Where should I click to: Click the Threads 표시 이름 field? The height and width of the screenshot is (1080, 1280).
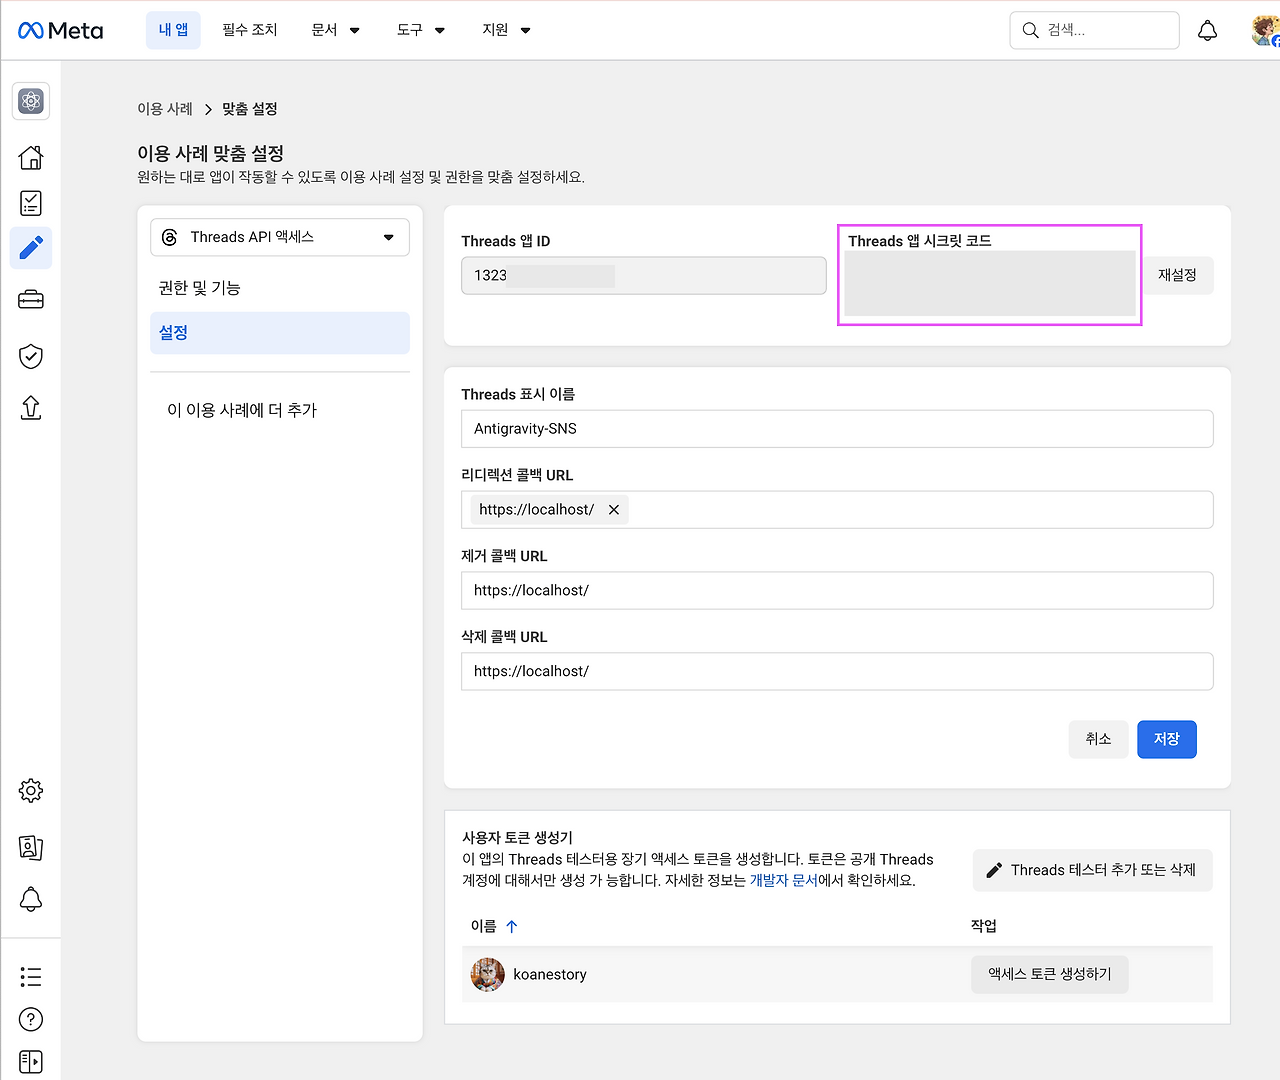point(837,429)
